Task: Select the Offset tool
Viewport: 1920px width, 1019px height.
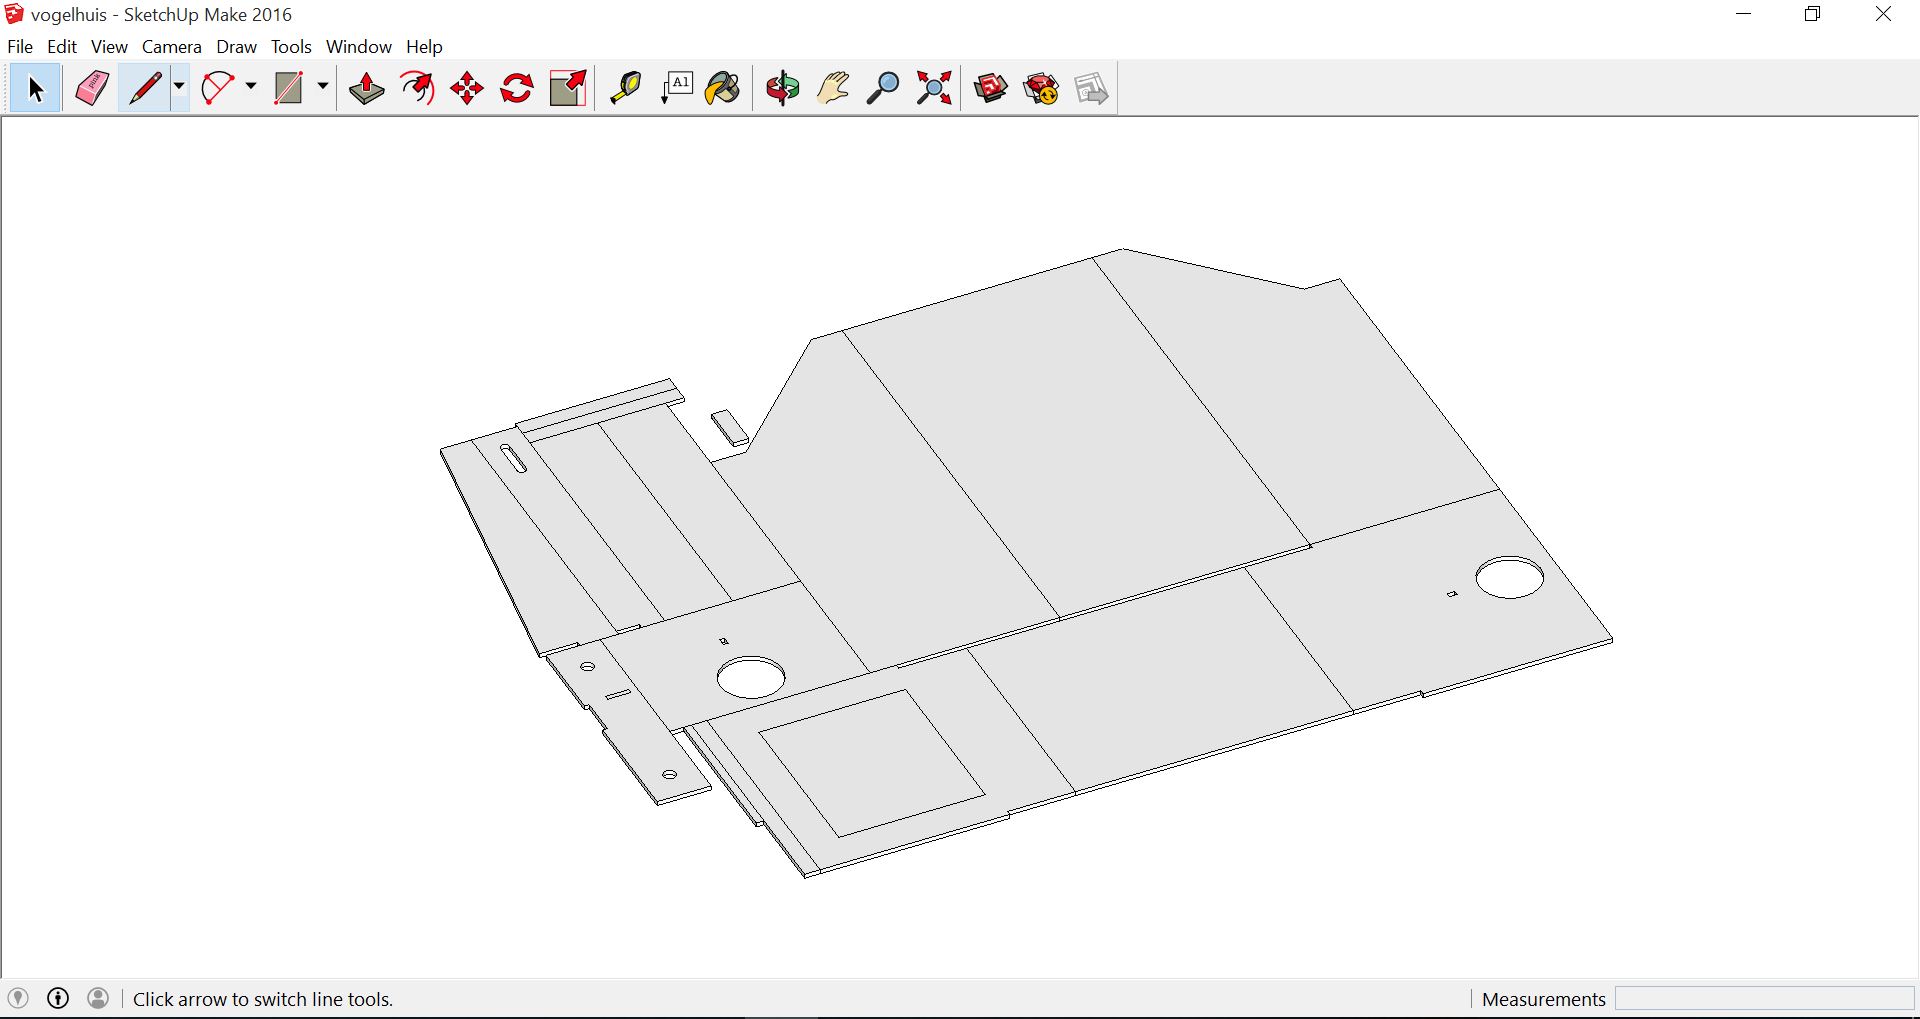Action: click(417, 89)
